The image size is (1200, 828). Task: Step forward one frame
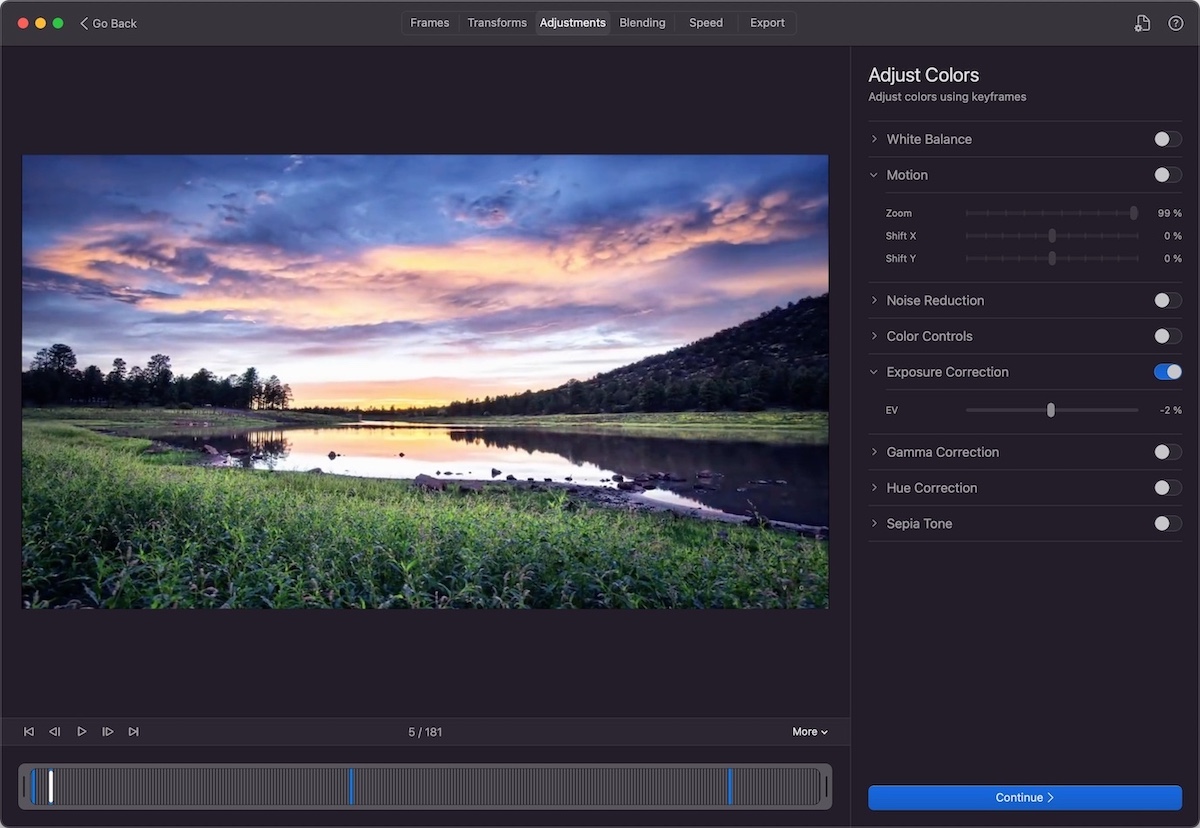(108, 732)
